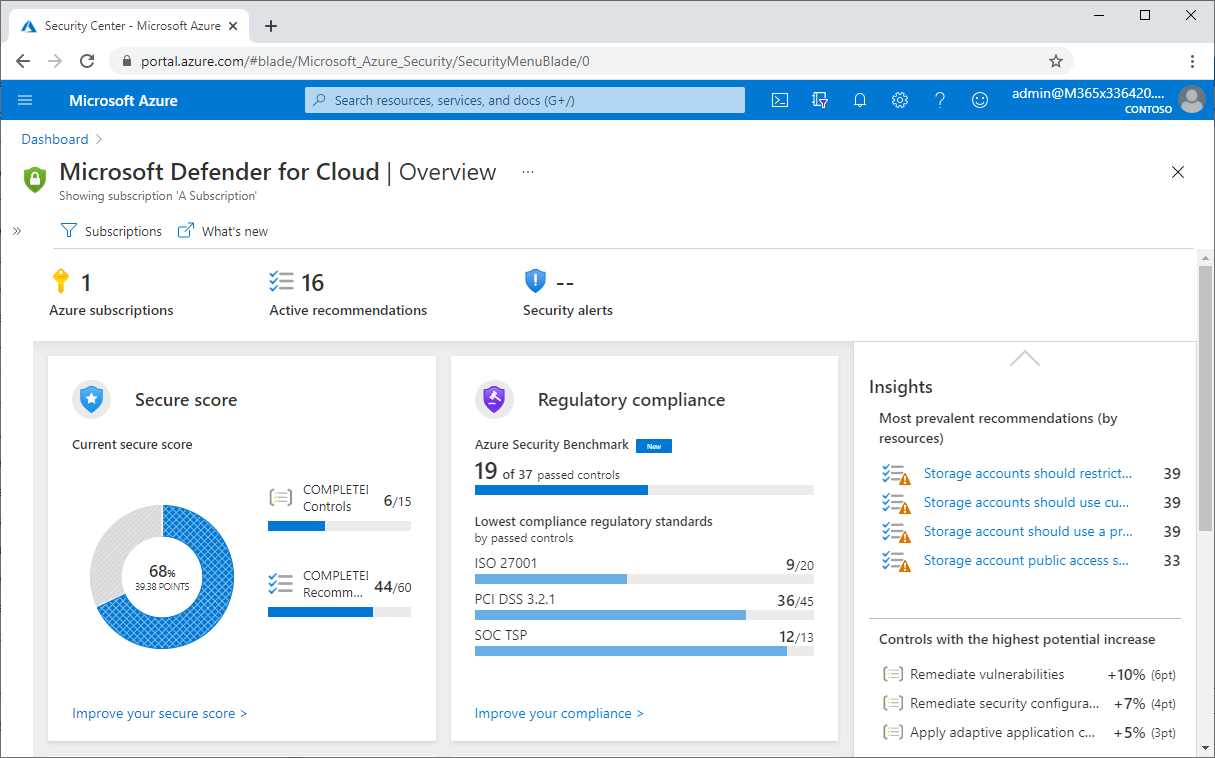Screen dimensions: 1215x758
Task: Click icon next to Remediate vulnerabilities
Action: 893,675
